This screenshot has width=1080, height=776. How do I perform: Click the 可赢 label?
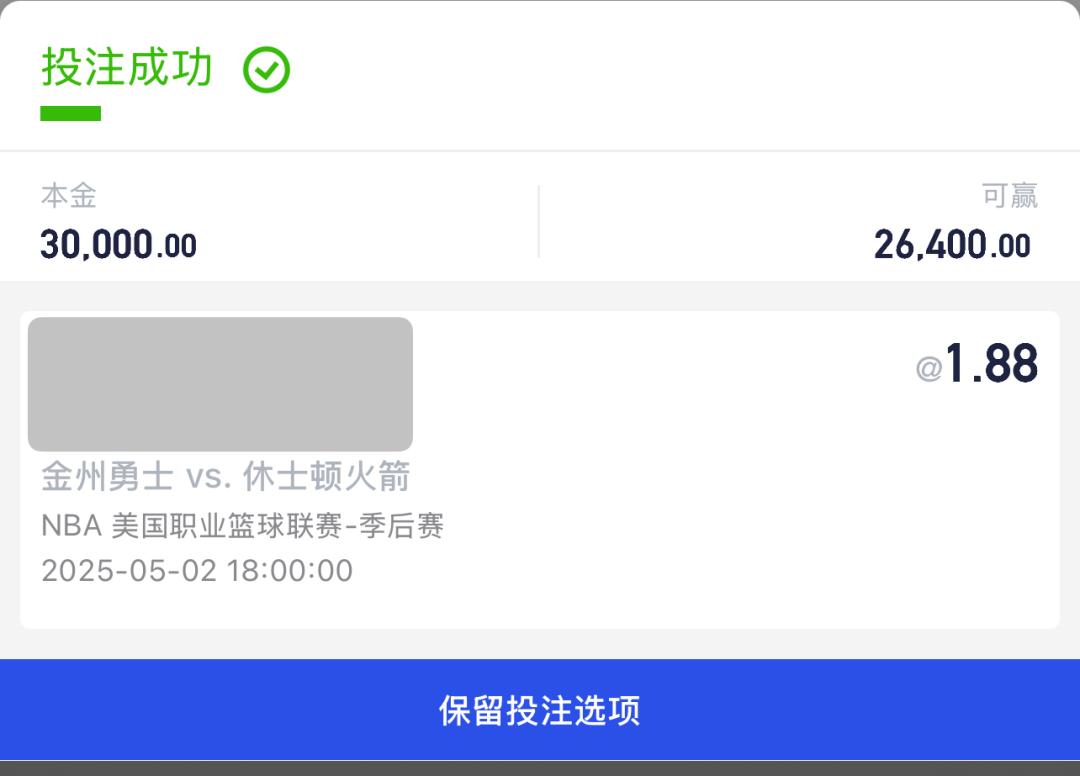(x=1009, y=196)
